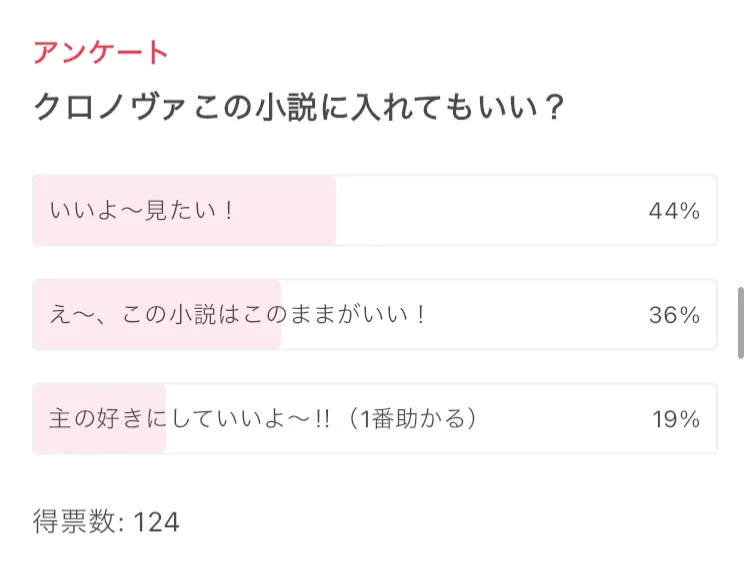This screenshot has height=580, width=750.
Task: Click the 36% result label
Action: [x=673, y=315]
